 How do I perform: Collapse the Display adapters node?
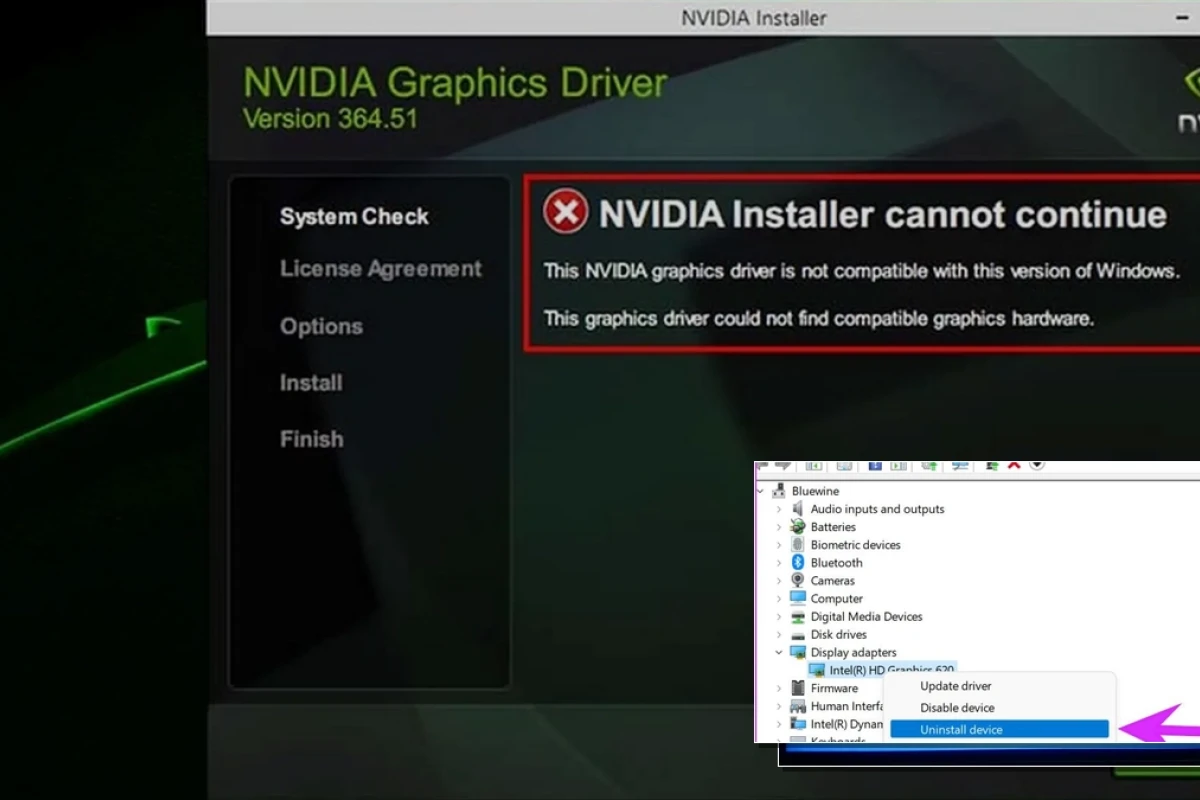[x=780, y=653]
